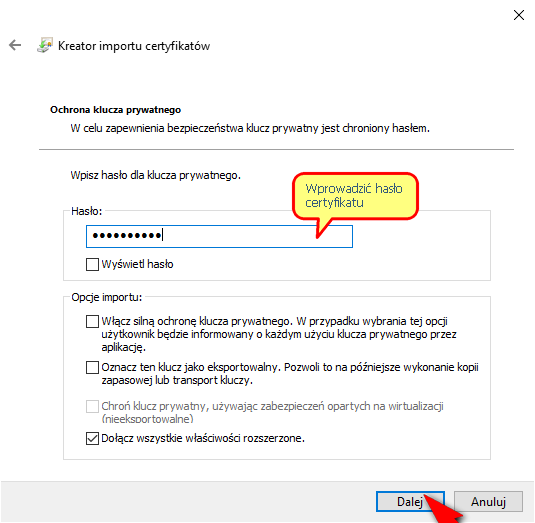Click the greyed-out 'Chroń klucz prywatny' checkbox
Screen dimensions: 535x523
tap(92, 406)
